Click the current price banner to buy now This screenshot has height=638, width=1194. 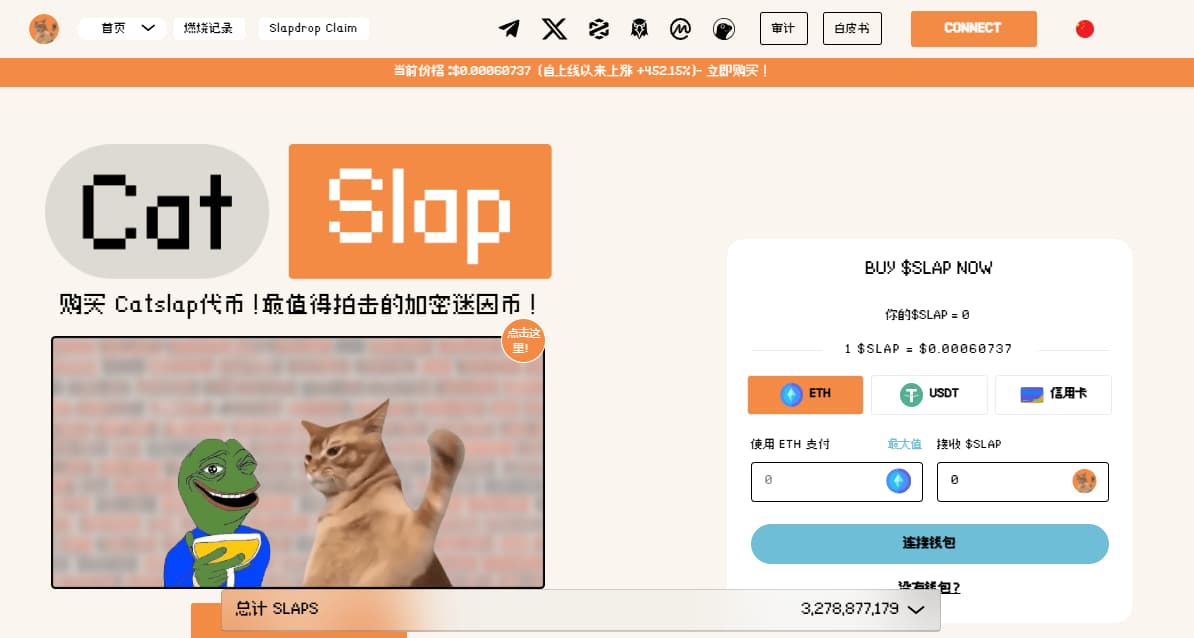point(582,71)
